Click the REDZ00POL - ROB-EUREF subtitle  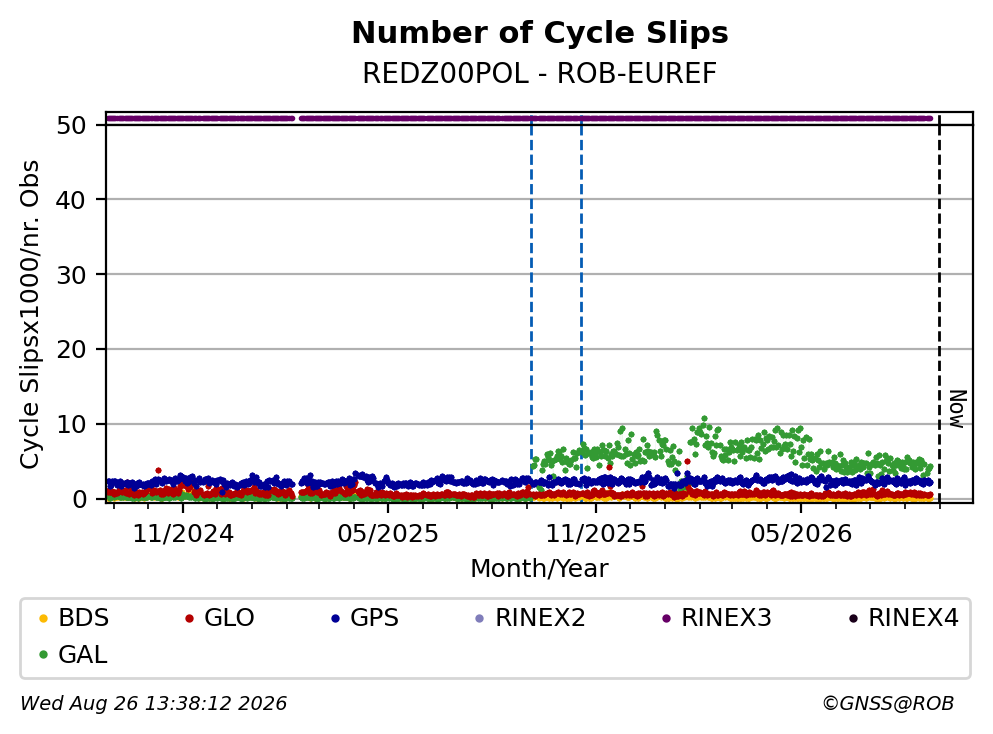(x=540, y=73)
